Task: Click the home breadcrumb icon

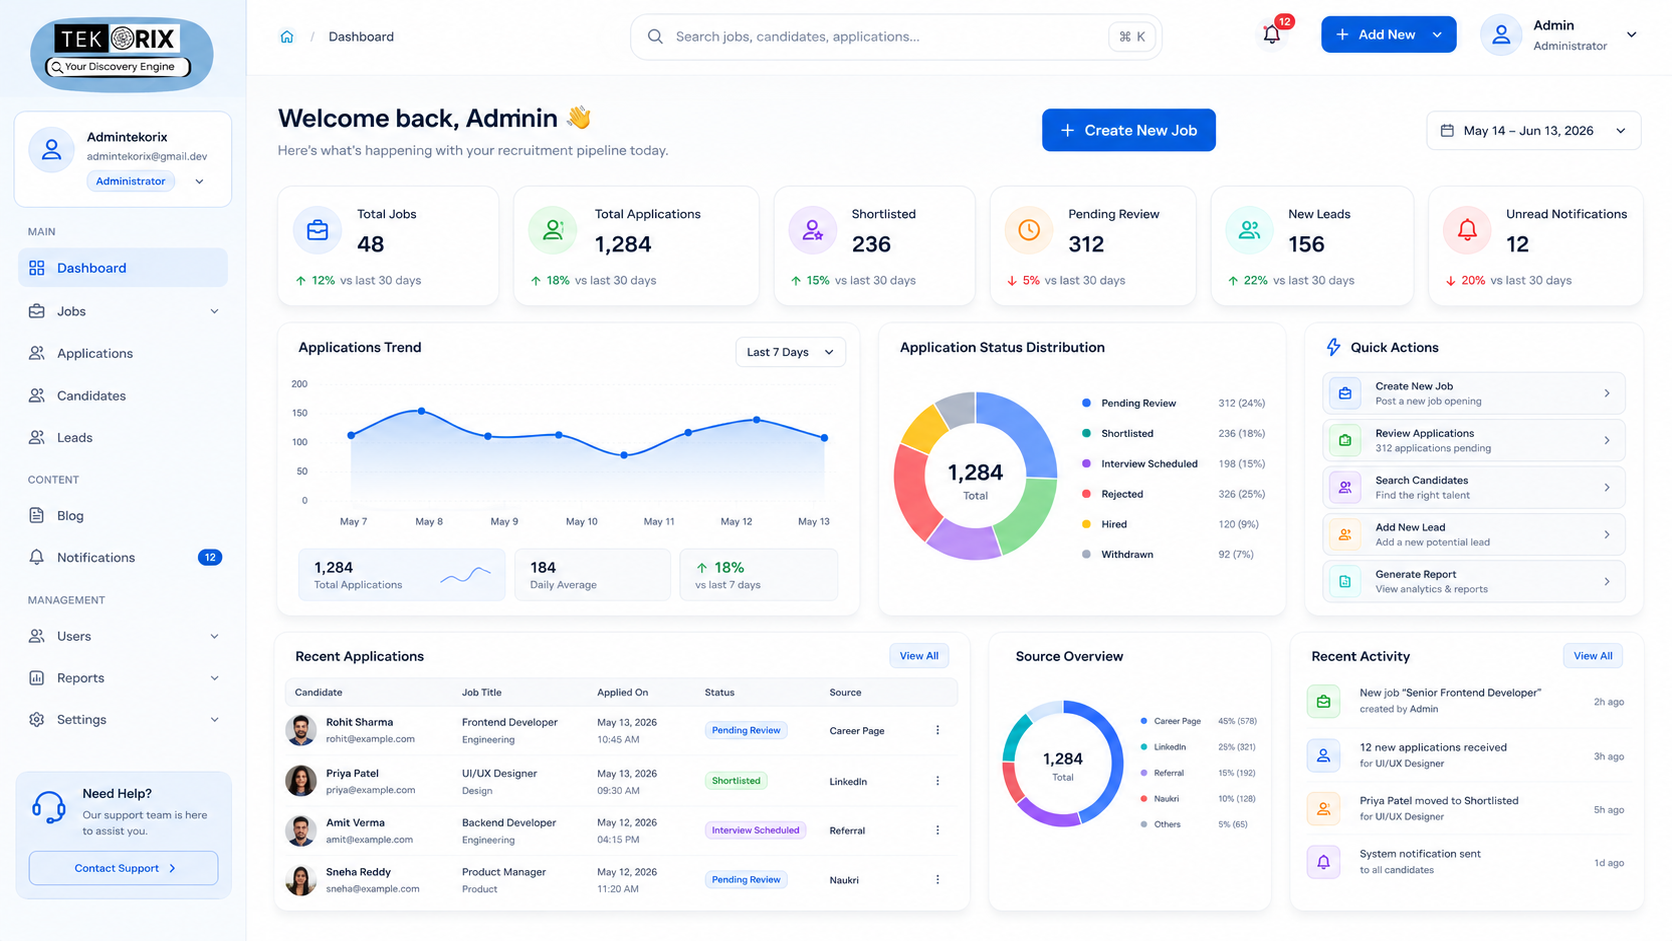Action: [287, 37]
